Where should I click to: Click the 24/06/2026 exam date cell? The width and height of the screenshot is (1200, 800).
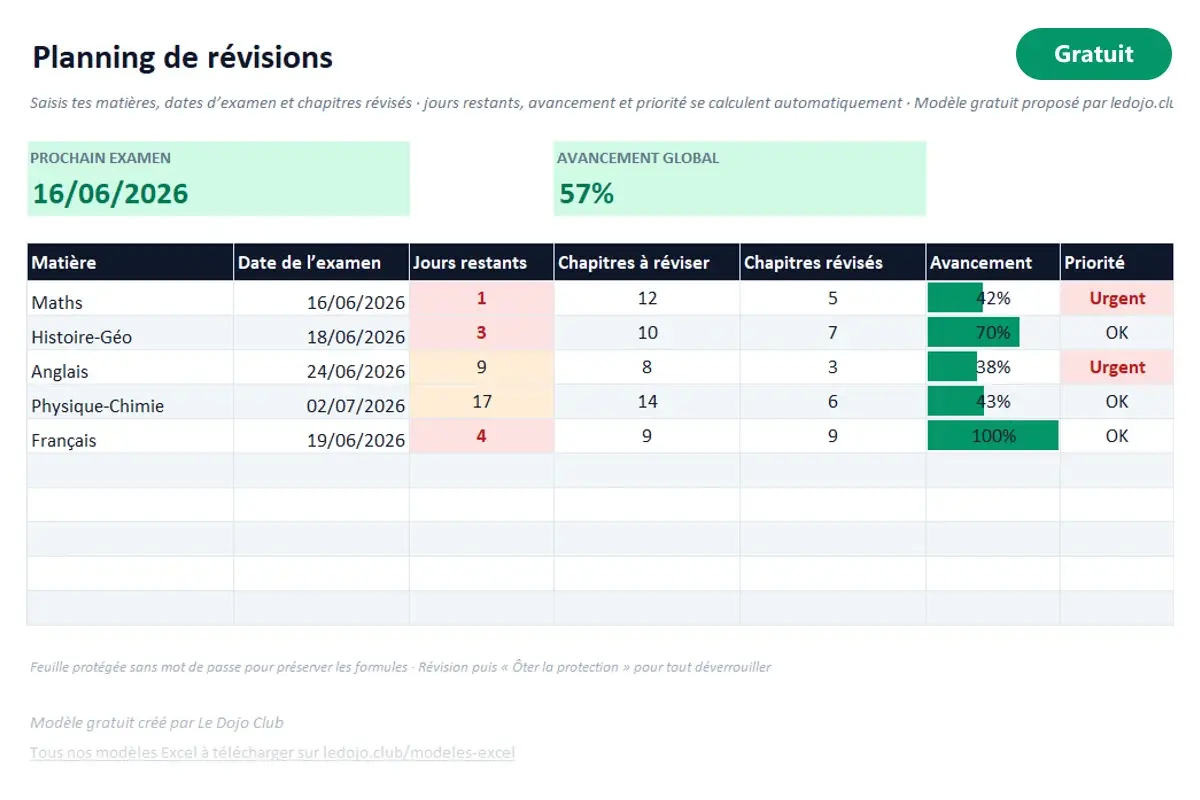[321, 368]
